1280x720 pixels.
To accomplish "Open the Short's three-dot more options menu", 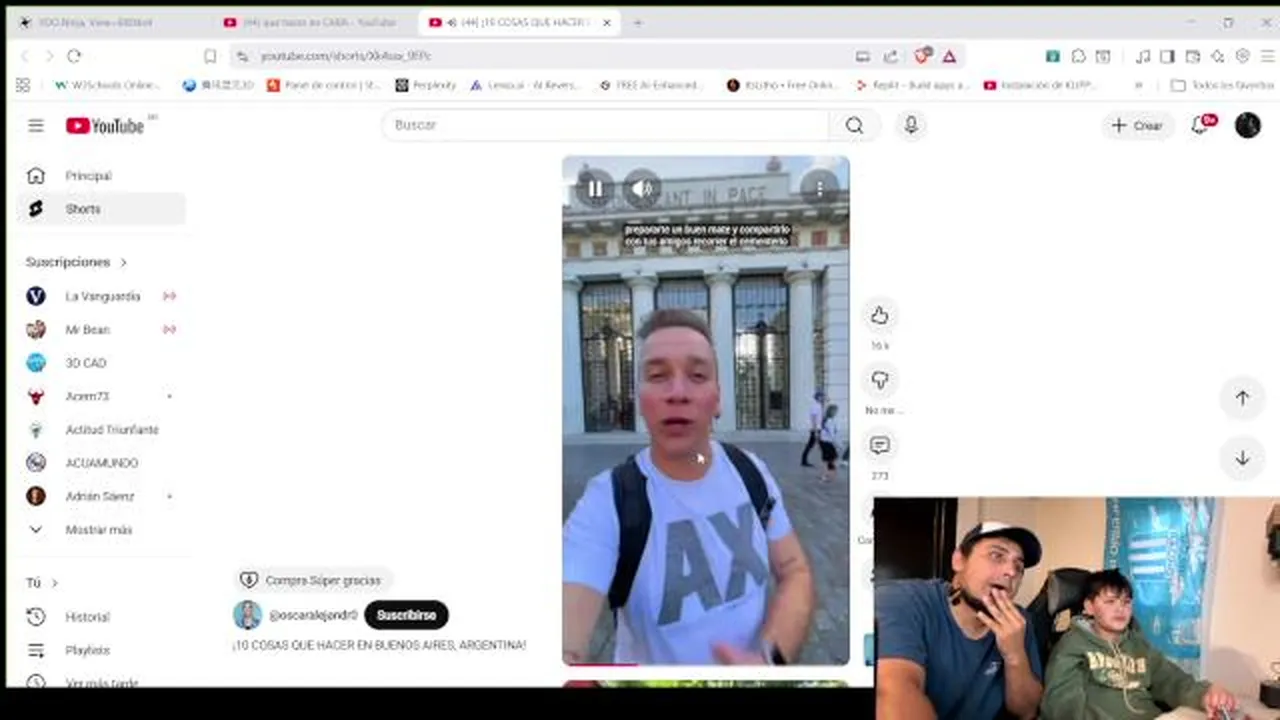I will pyautogui.click(x=820, y=188).
